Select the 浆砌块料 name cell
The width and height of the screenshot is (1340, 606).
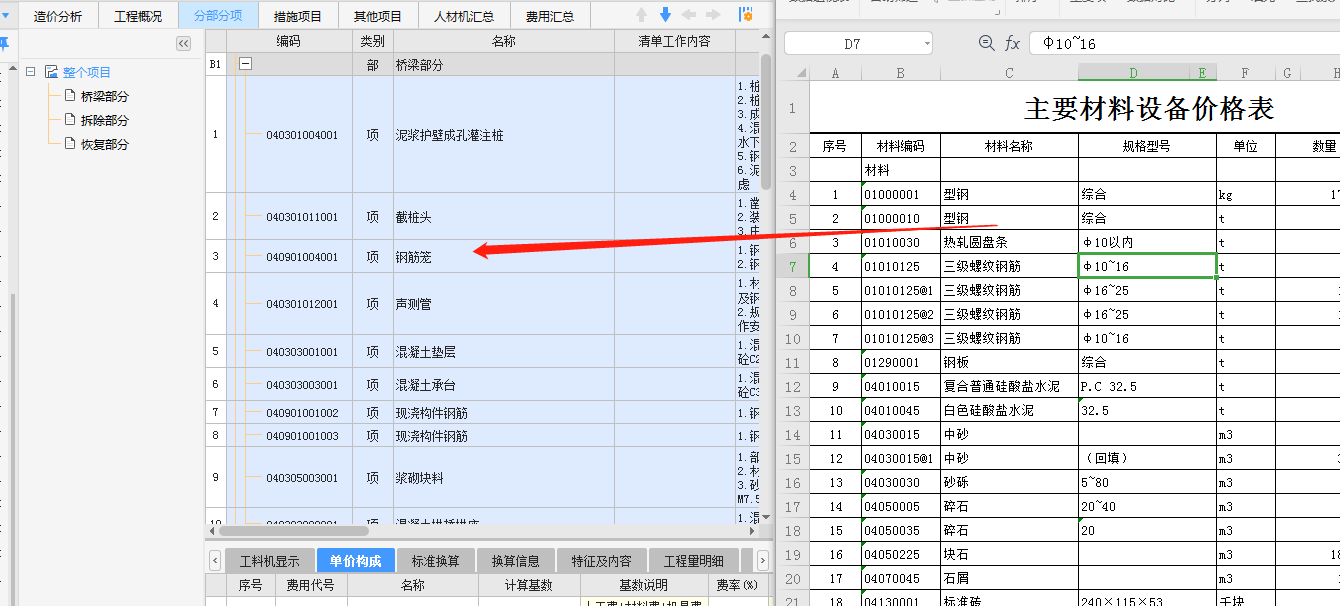(x=504, y=478)
